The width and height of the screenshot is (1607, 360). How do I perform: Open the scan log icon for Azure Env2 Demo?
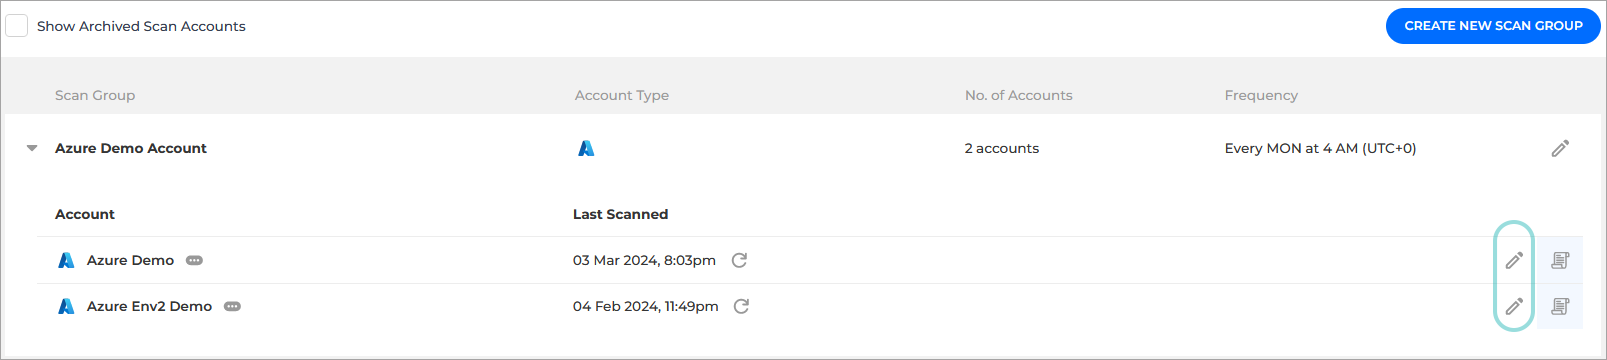1560,306
